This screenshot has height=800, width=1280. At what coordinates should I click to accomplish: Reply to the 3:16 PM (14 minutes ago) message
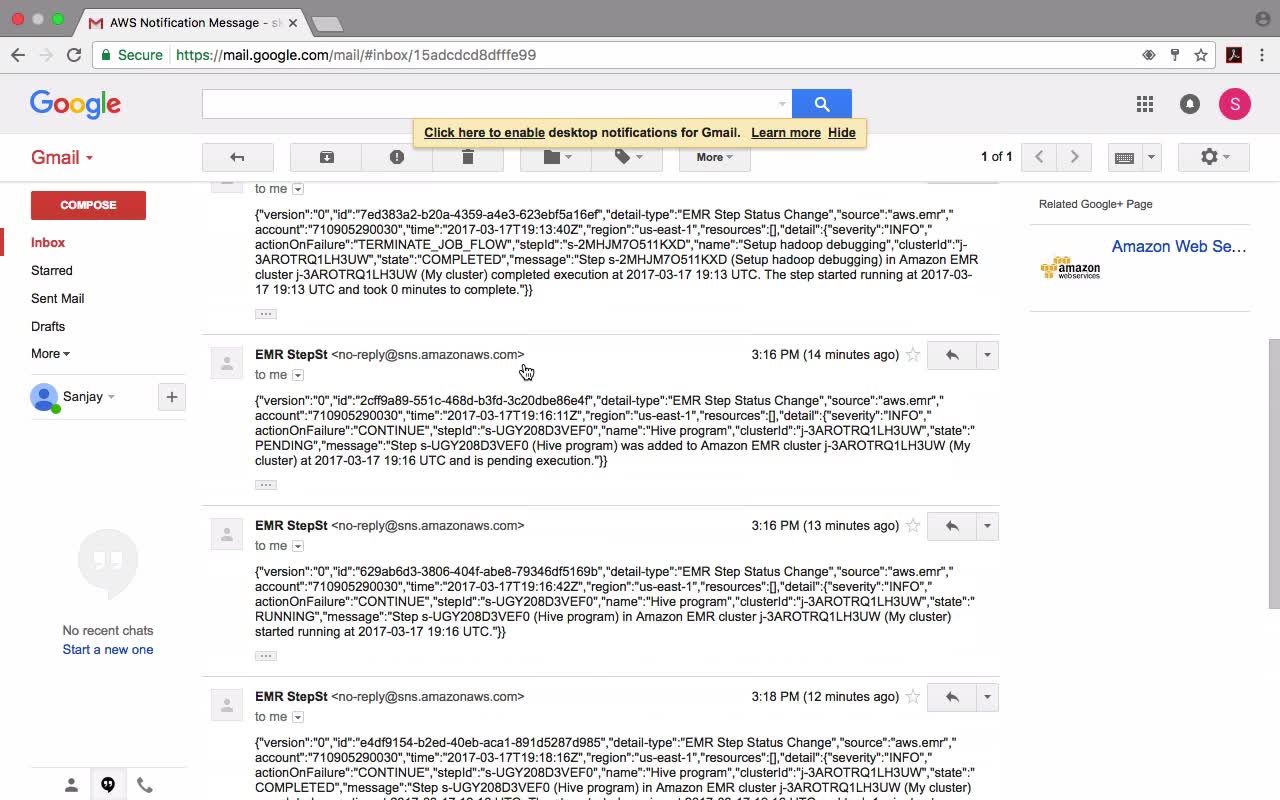(x=952, y=355)
